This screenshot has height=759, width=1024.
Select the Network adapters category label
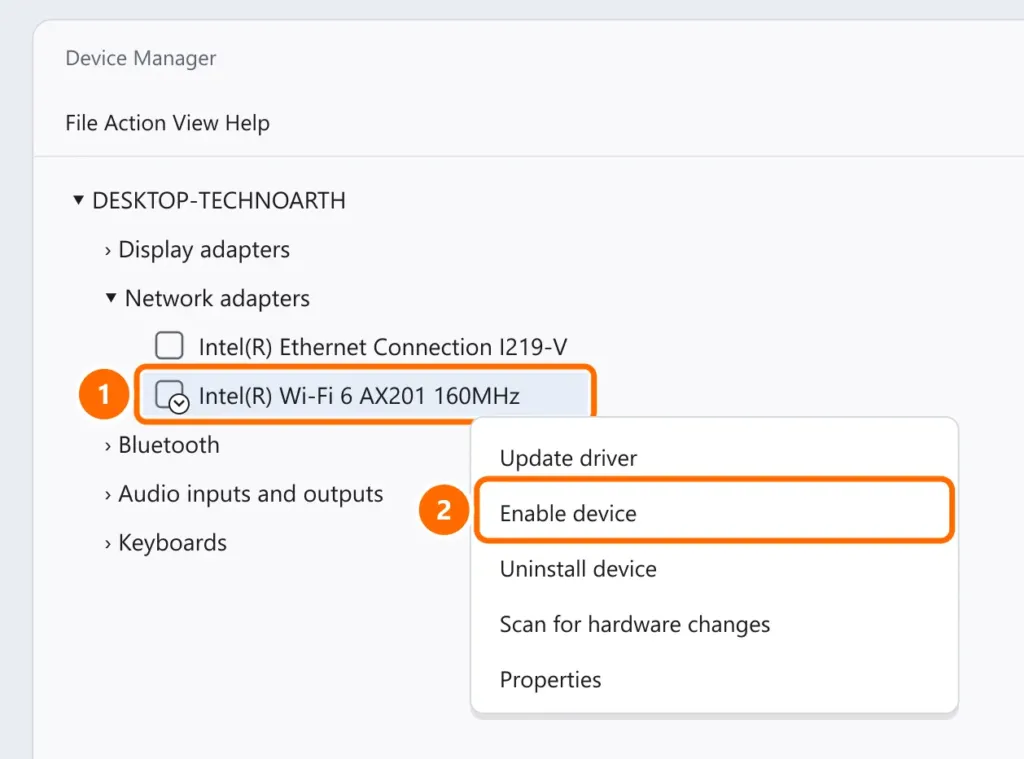[217, 299]
